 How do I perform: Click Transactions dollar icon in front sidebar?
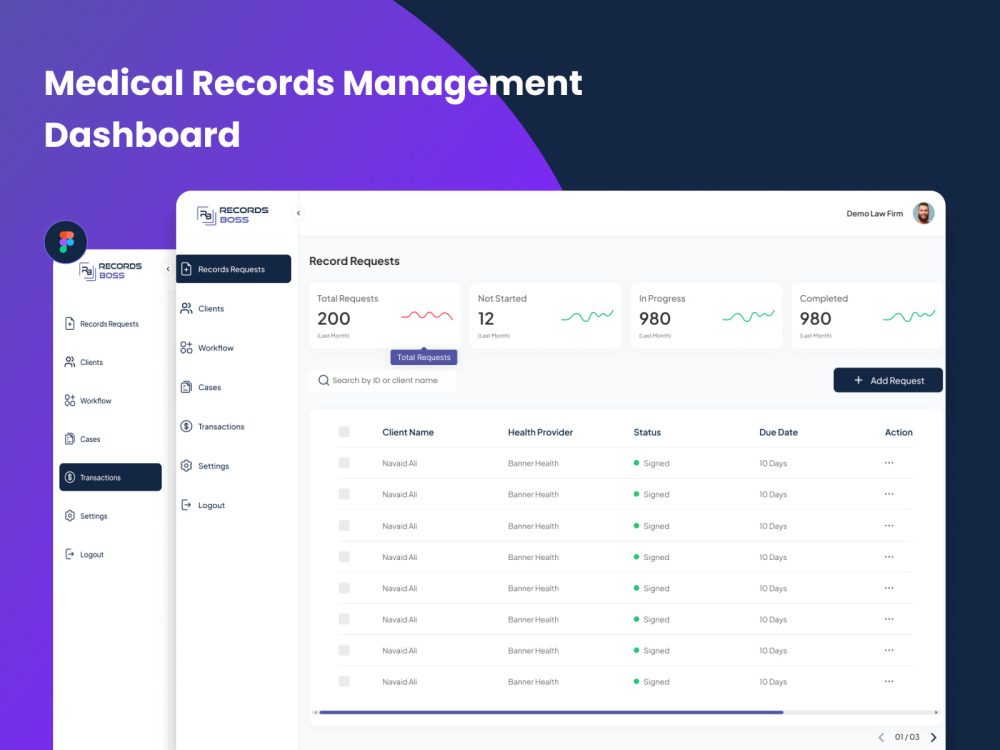click(x=186, y=426)
